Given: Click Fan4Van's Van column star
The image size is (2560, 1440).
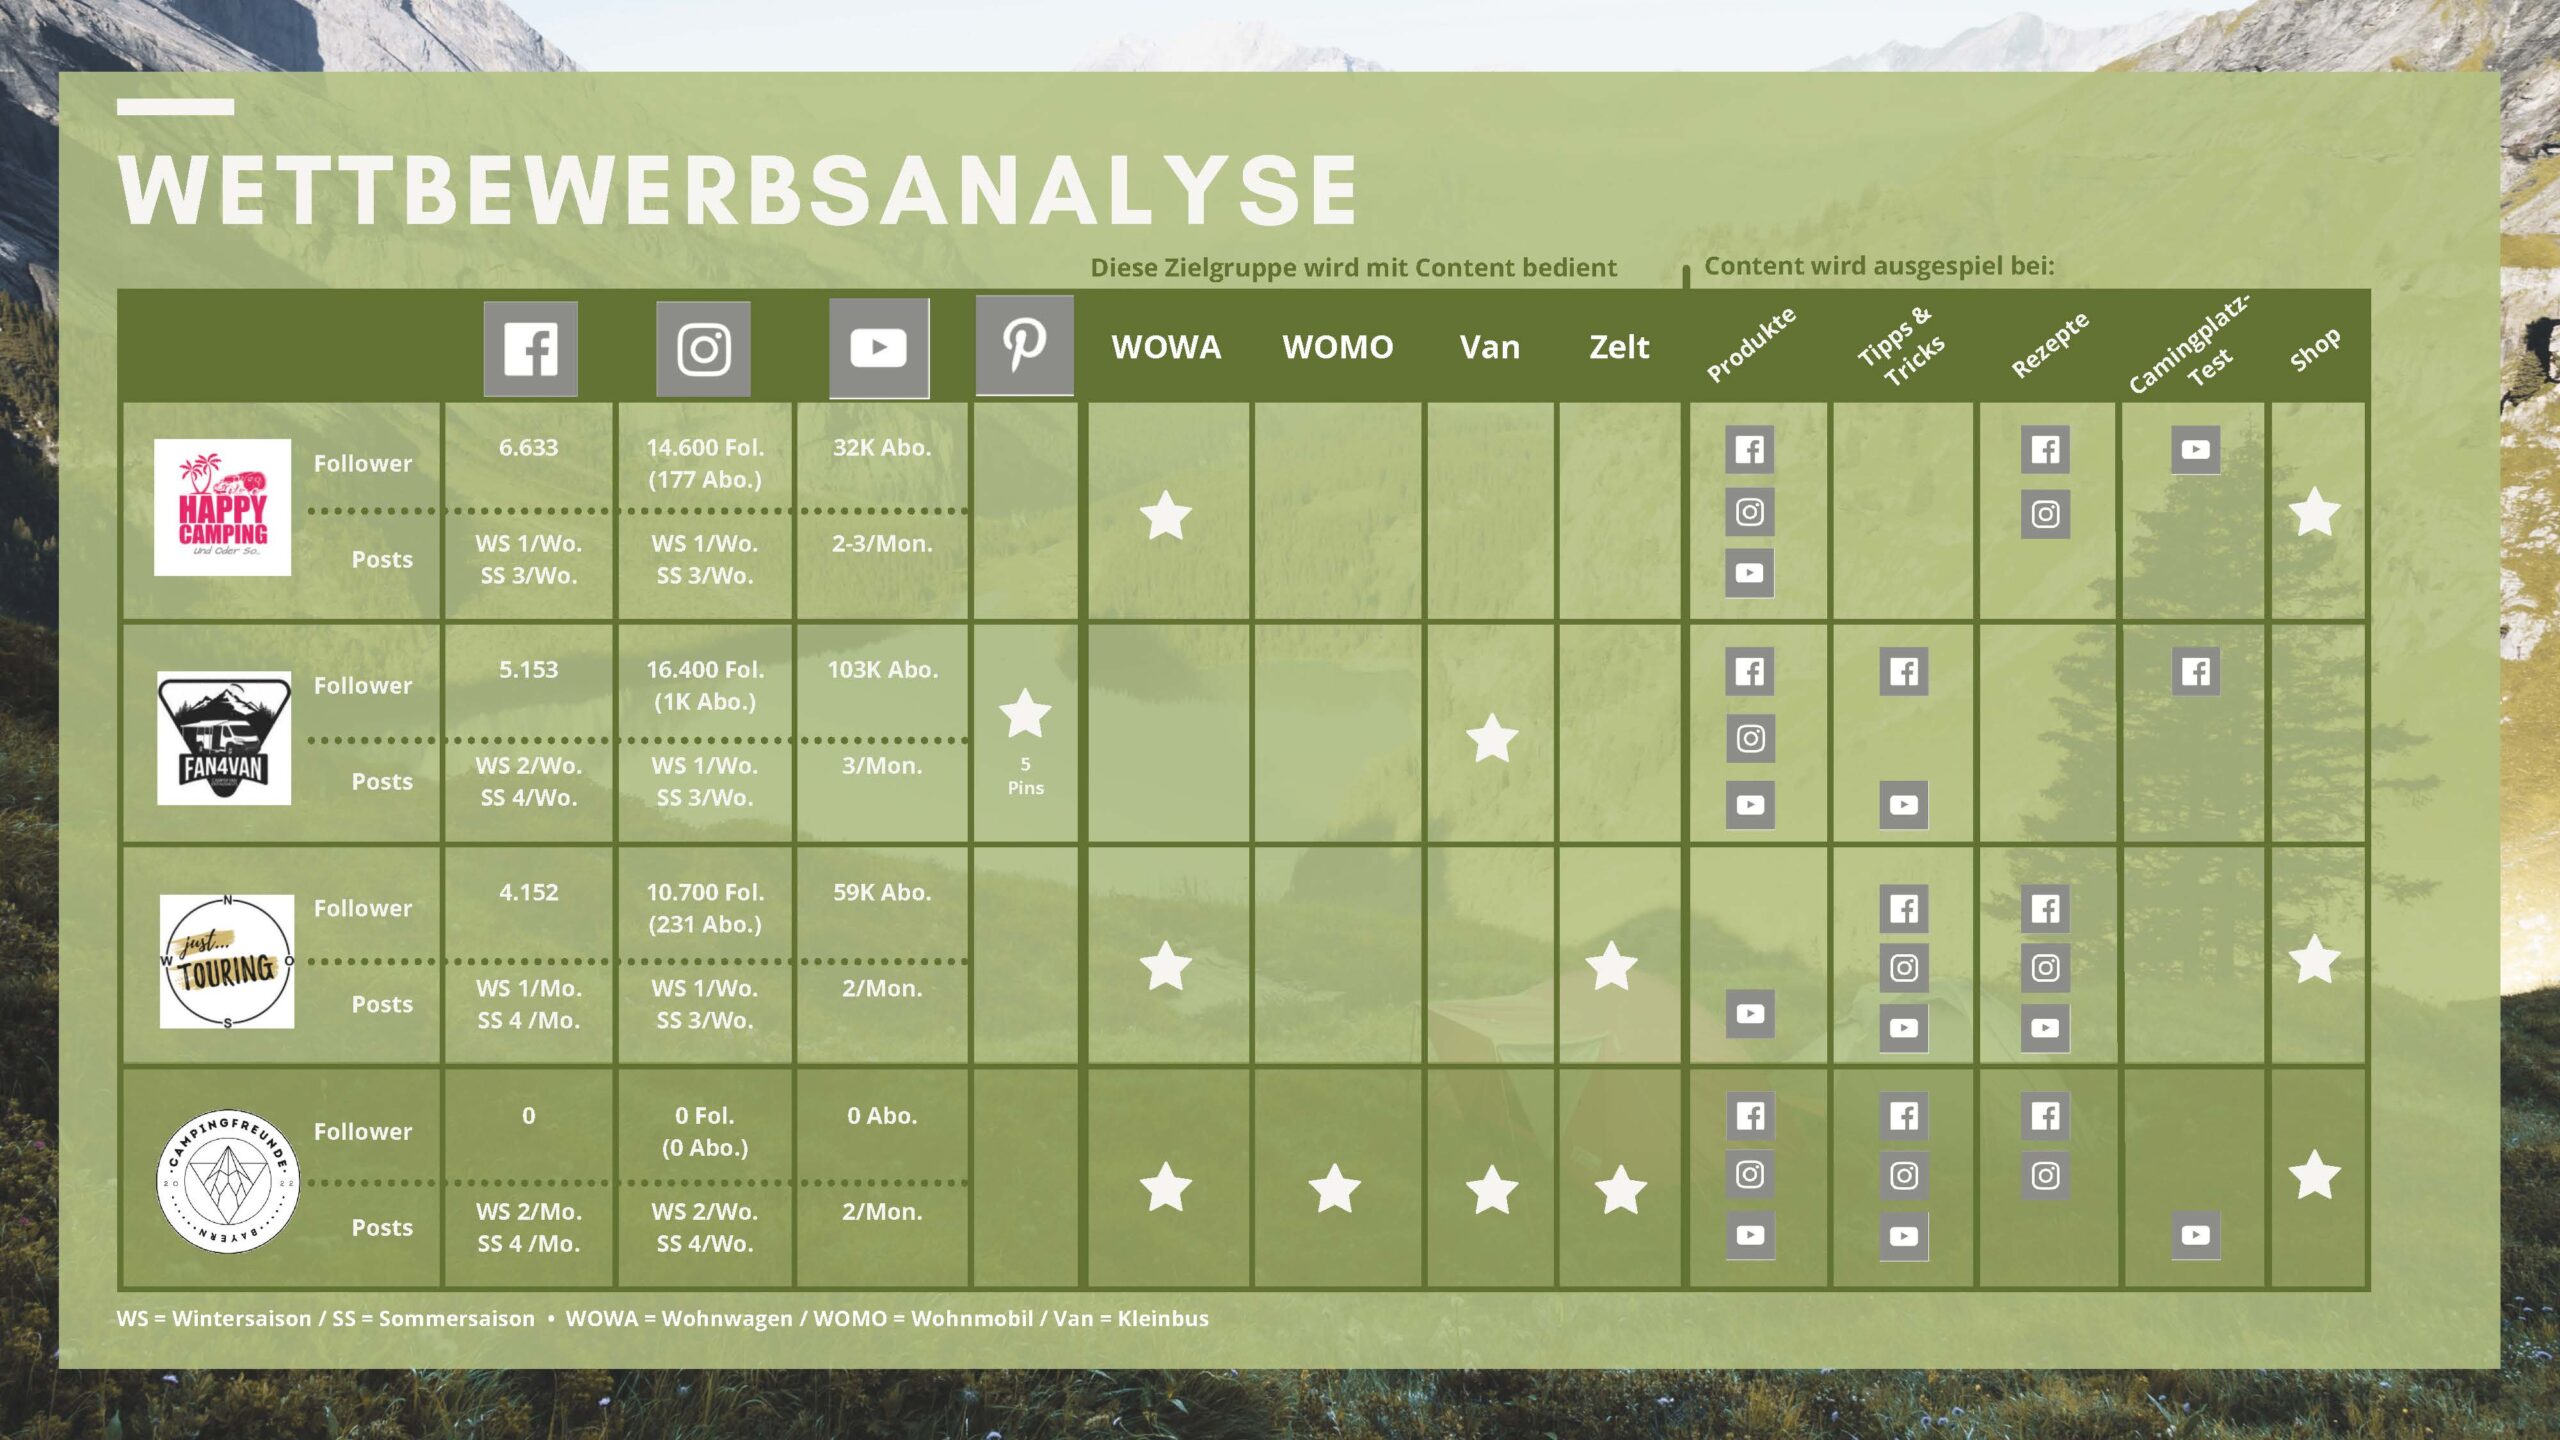Looking at the screenshot, I should click(x=1491, y=738).
